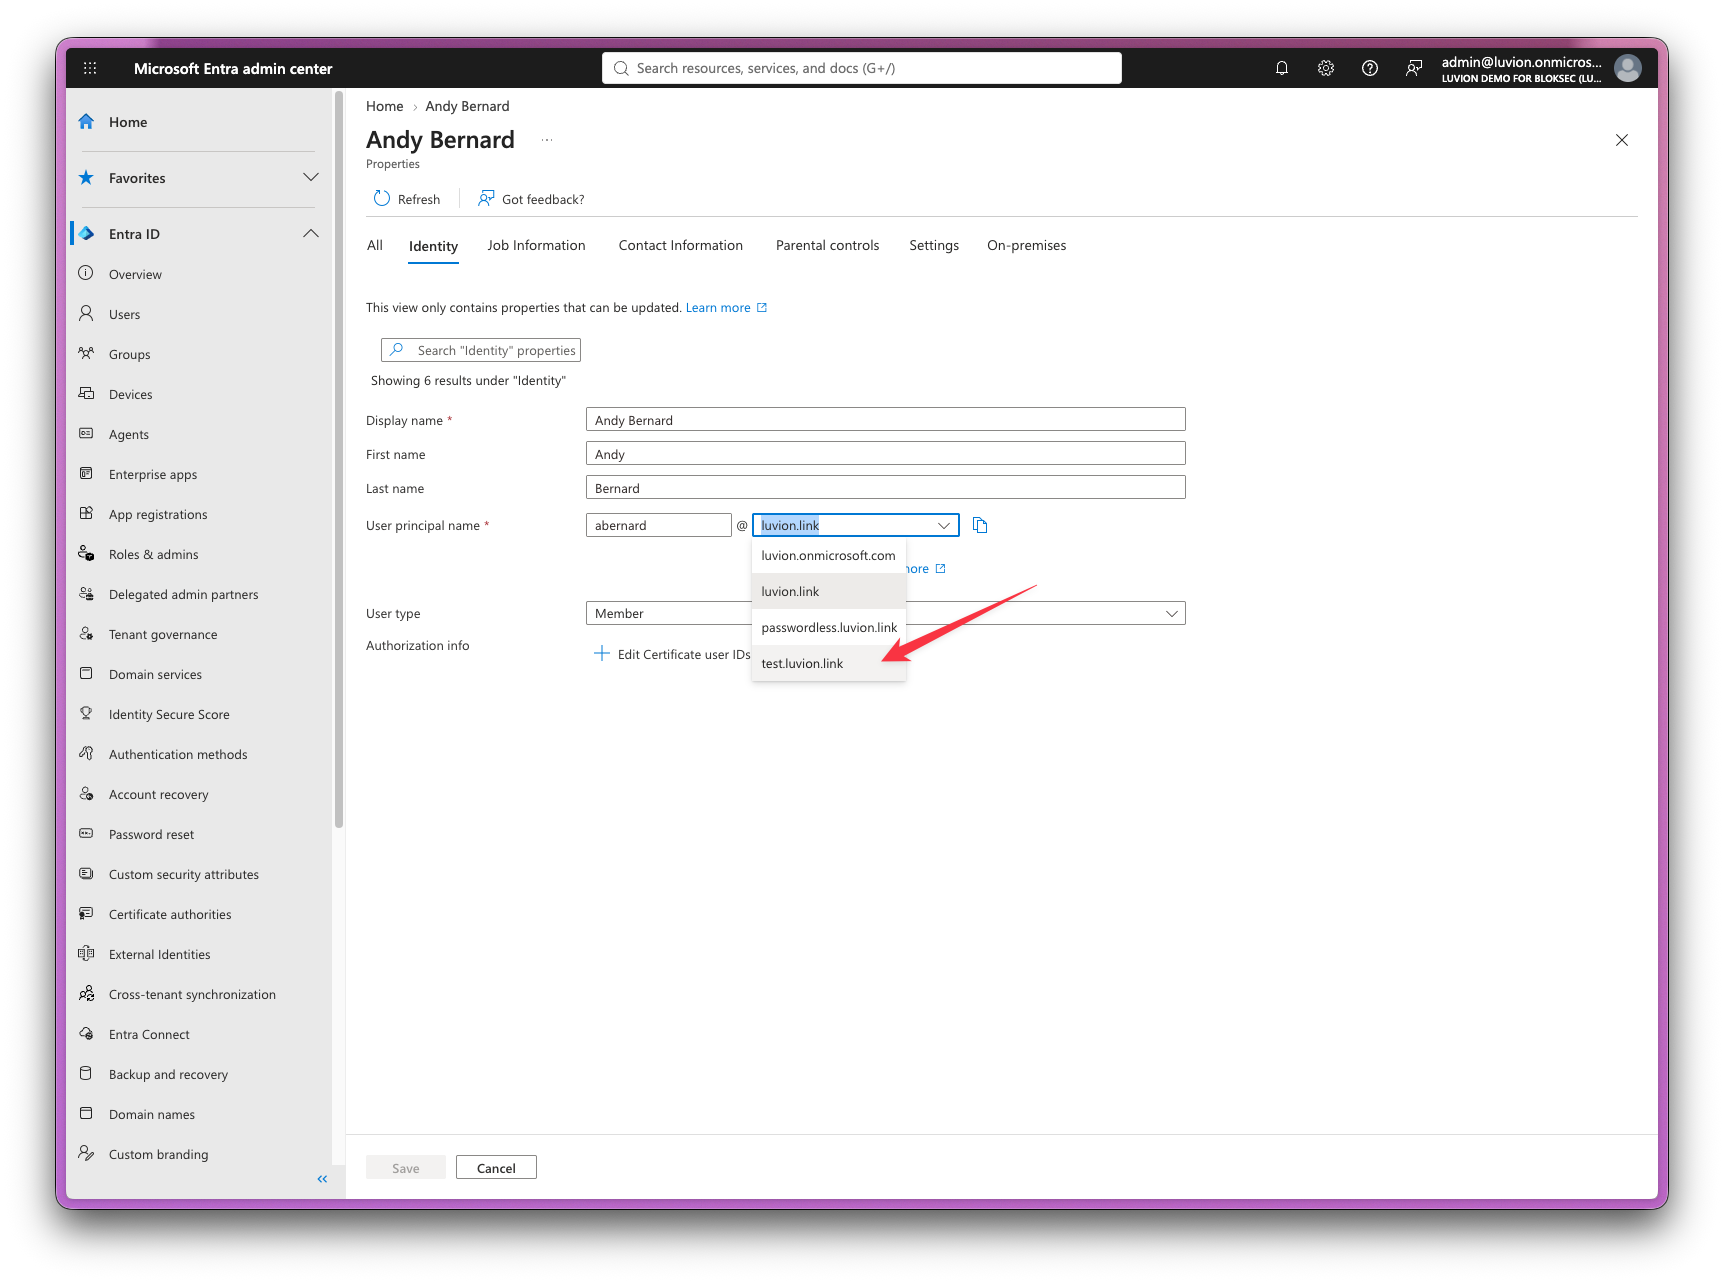Viewport: 1724px width, 1283px height.
Task: Open the admin account avatar
Action: coord(1627,68)
